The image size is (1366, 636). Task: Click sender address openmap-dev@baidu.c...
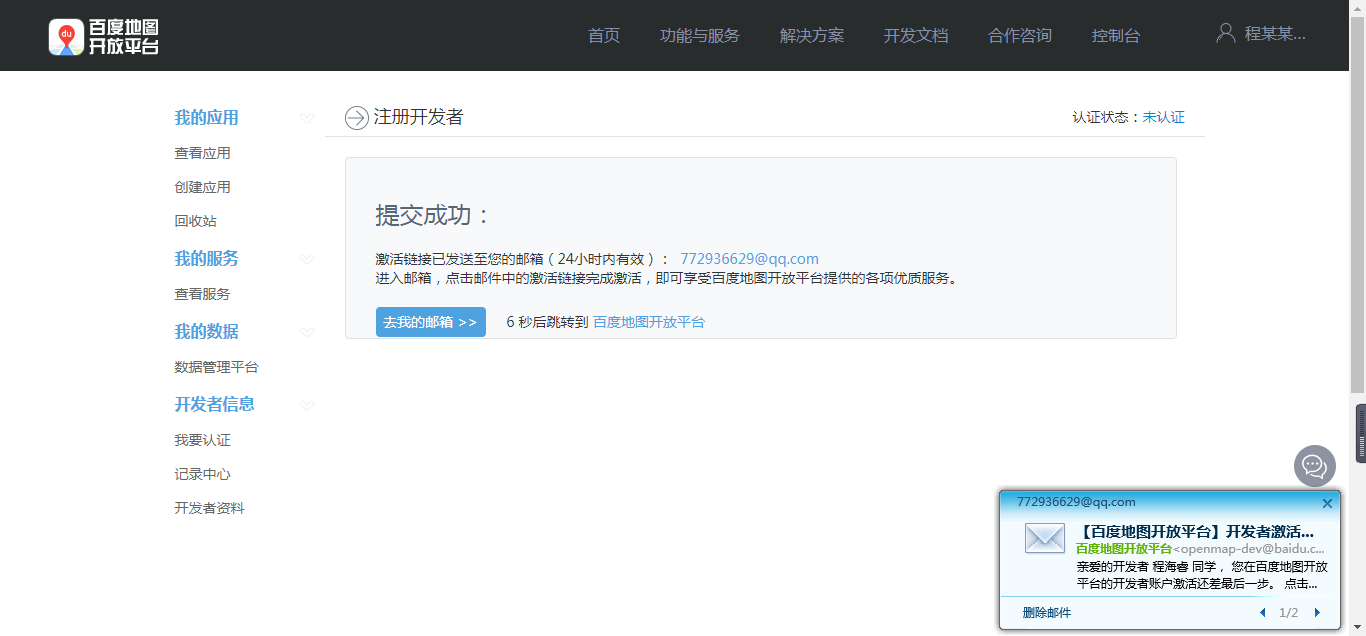click(1249, 549)
